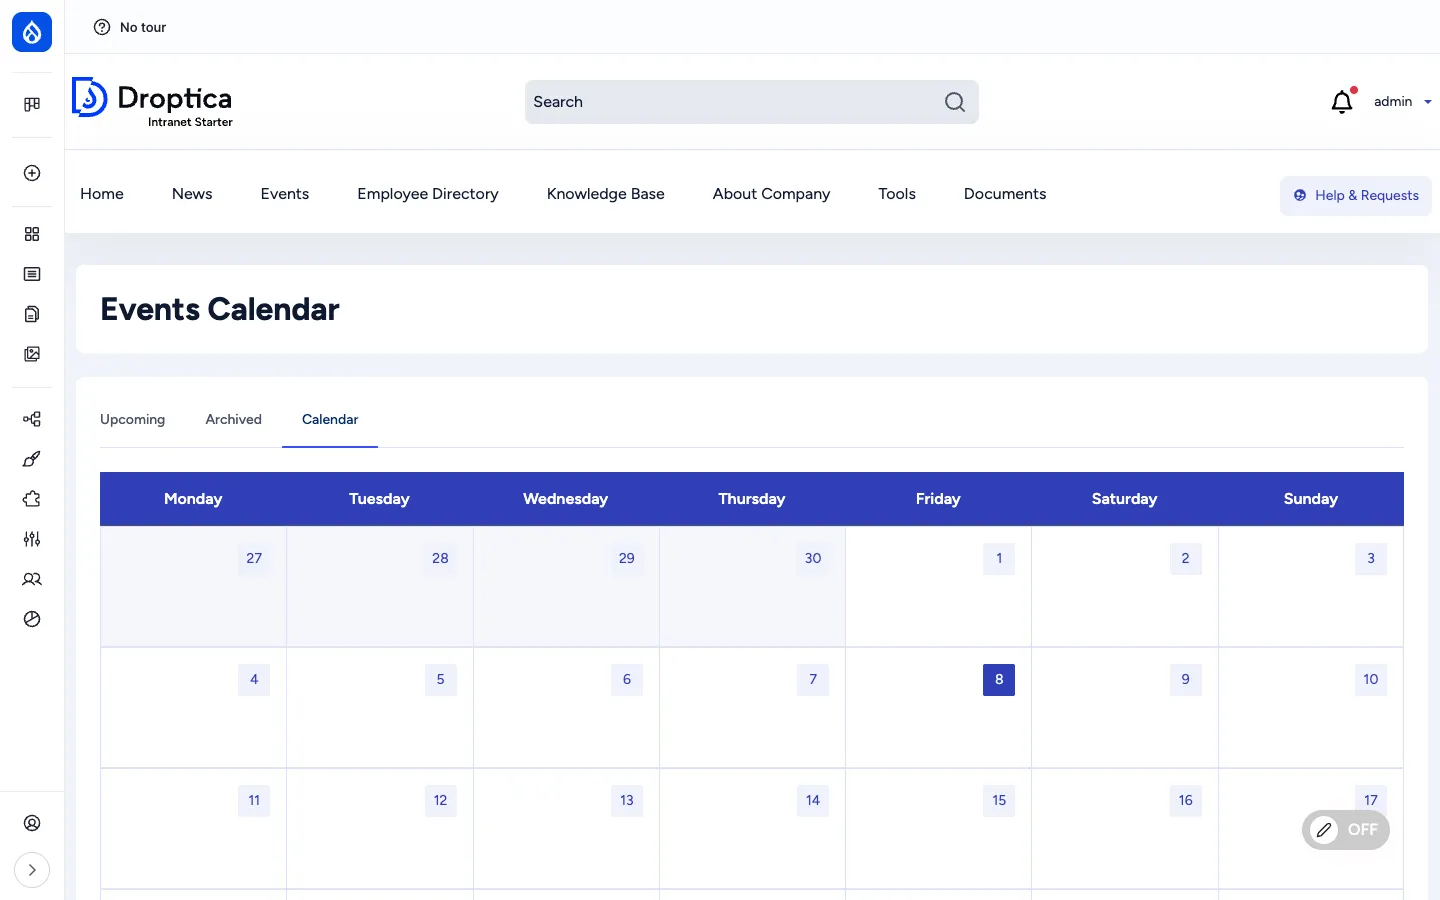Screen dimensions: 1440x900
Task: Select day 3 in the calendar
Action: click(1371, 559)
